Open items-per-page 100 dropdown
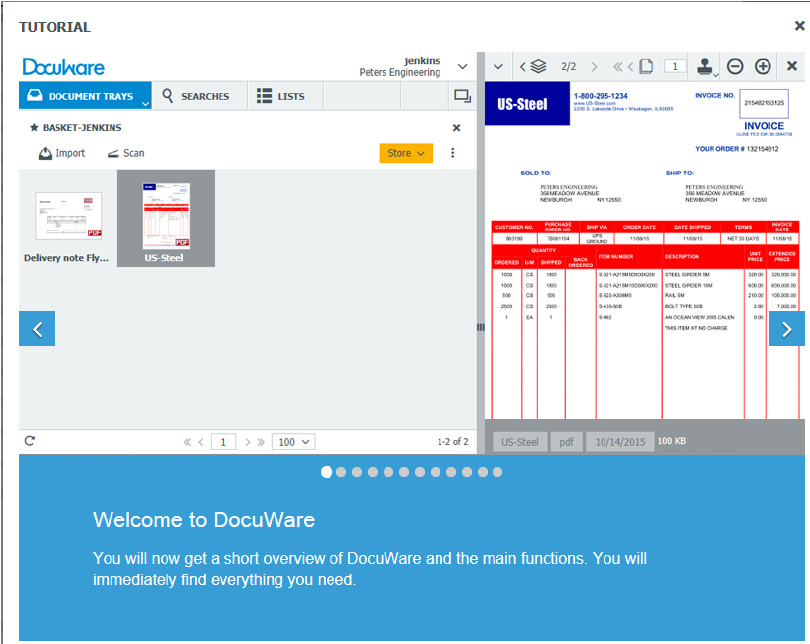This screenshot has width=810, height=644. pos(293,442)
